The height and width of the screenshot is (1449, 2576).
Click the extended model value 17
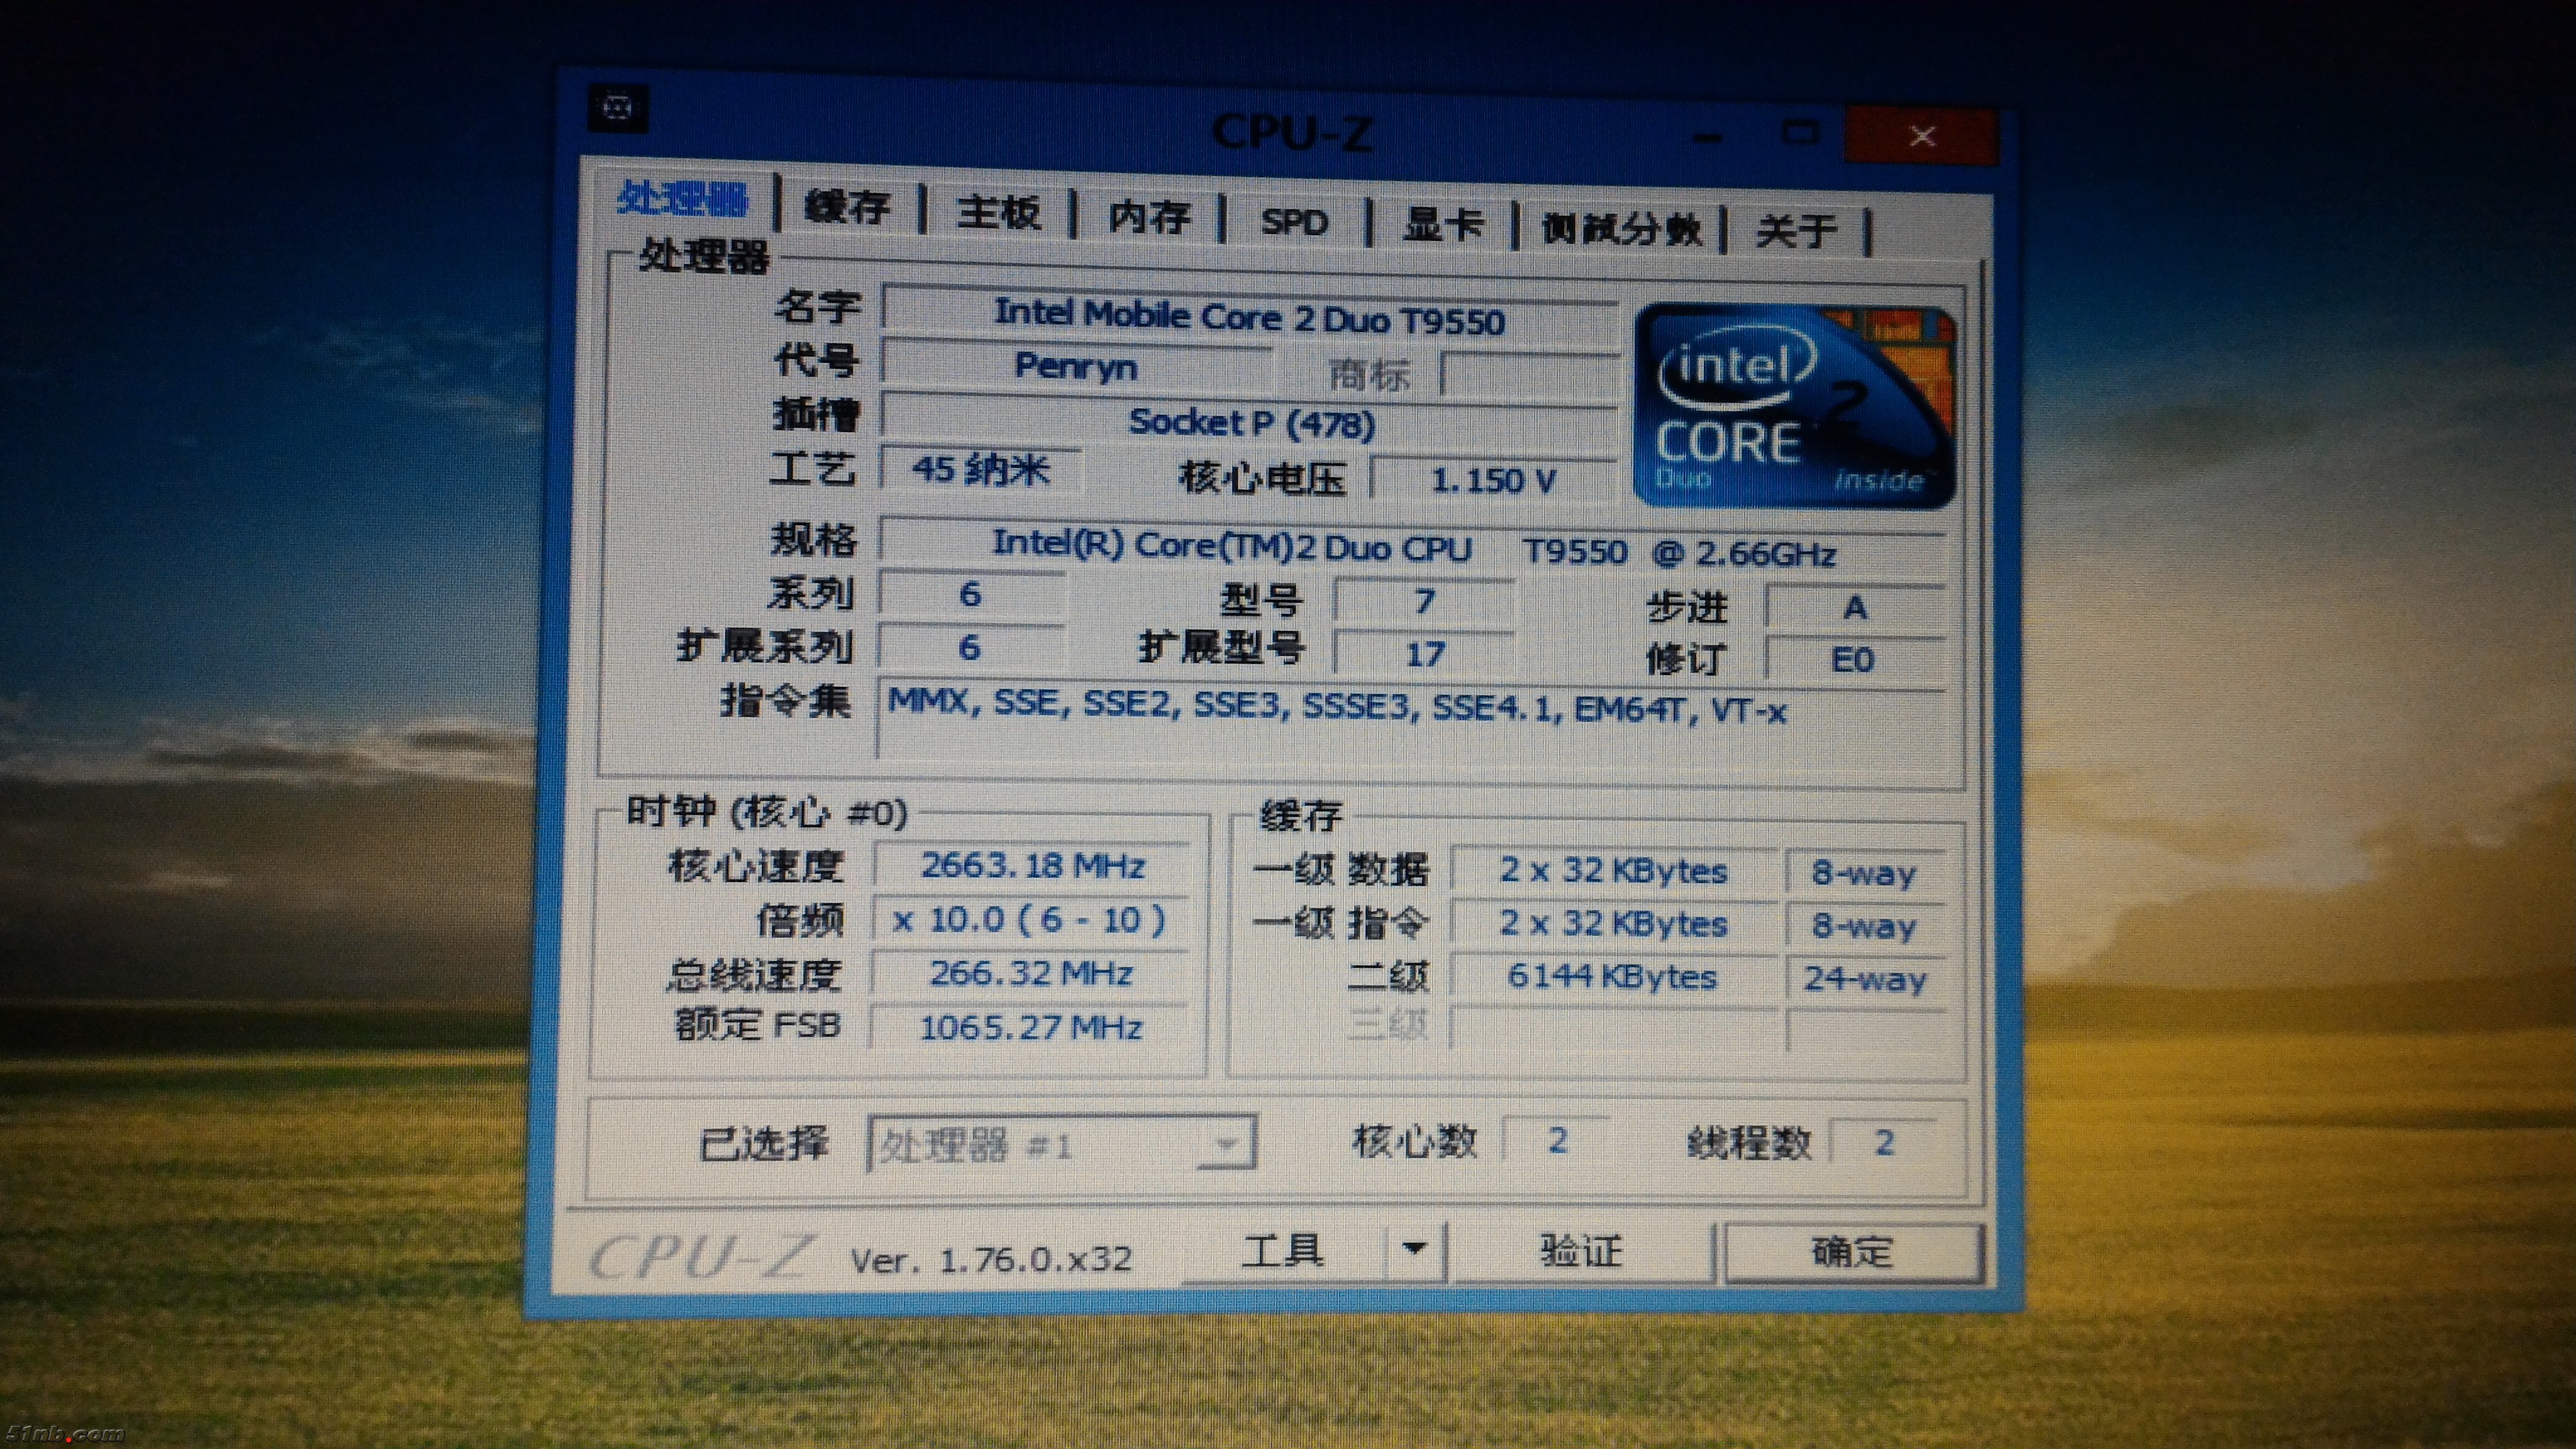1425,654
